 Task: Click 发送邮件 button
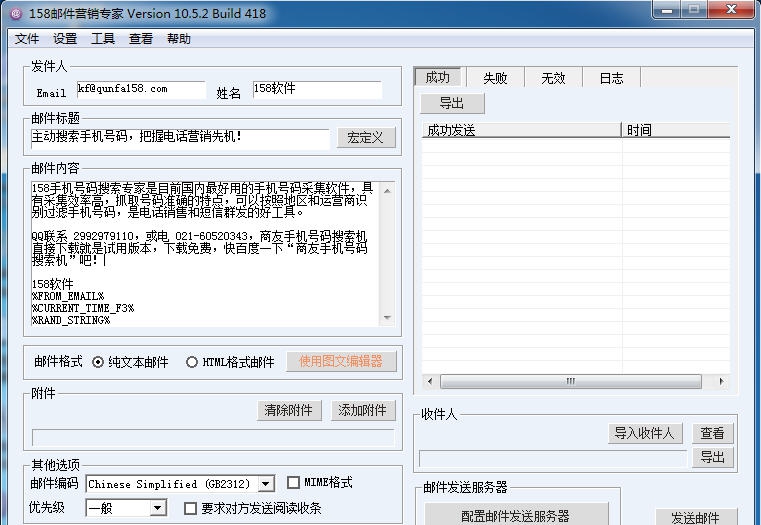696,517
